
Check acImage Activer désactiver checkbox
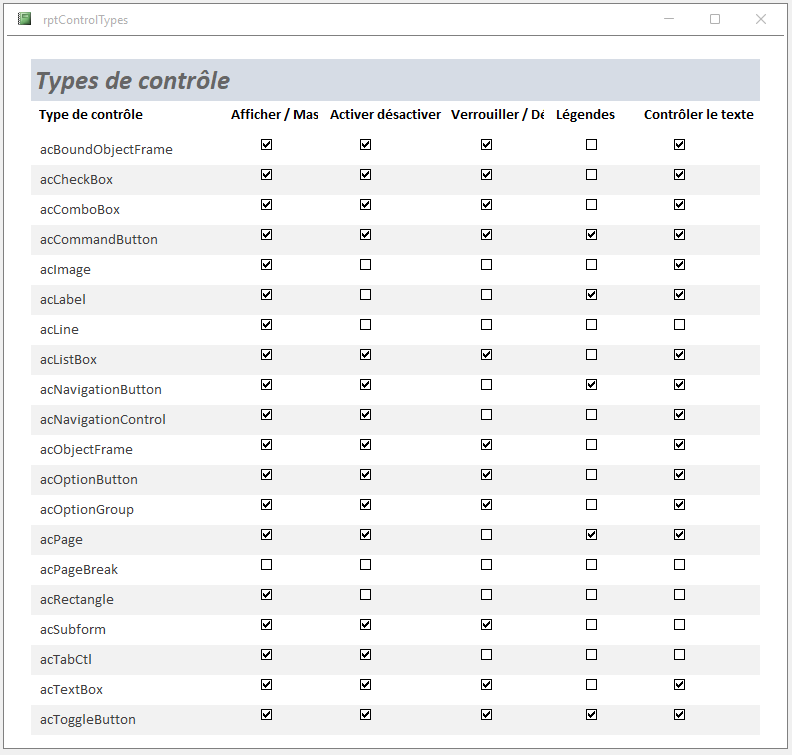point(366,265)
